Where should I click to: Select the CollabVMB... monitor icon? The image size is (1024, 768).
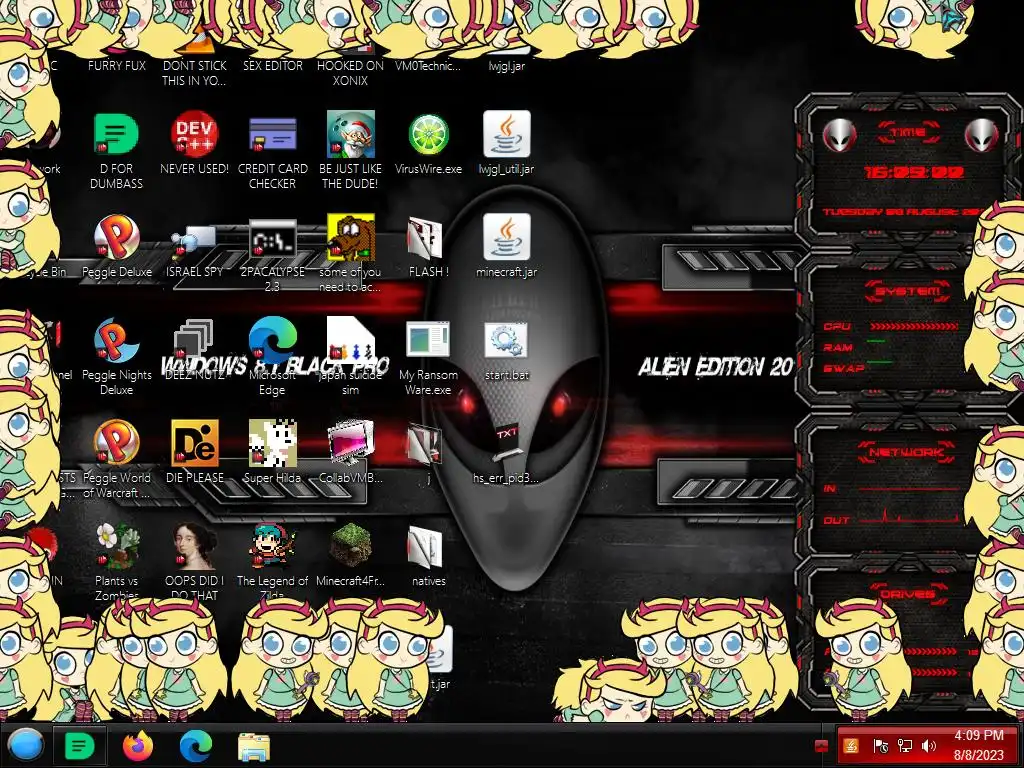point(351,443)
